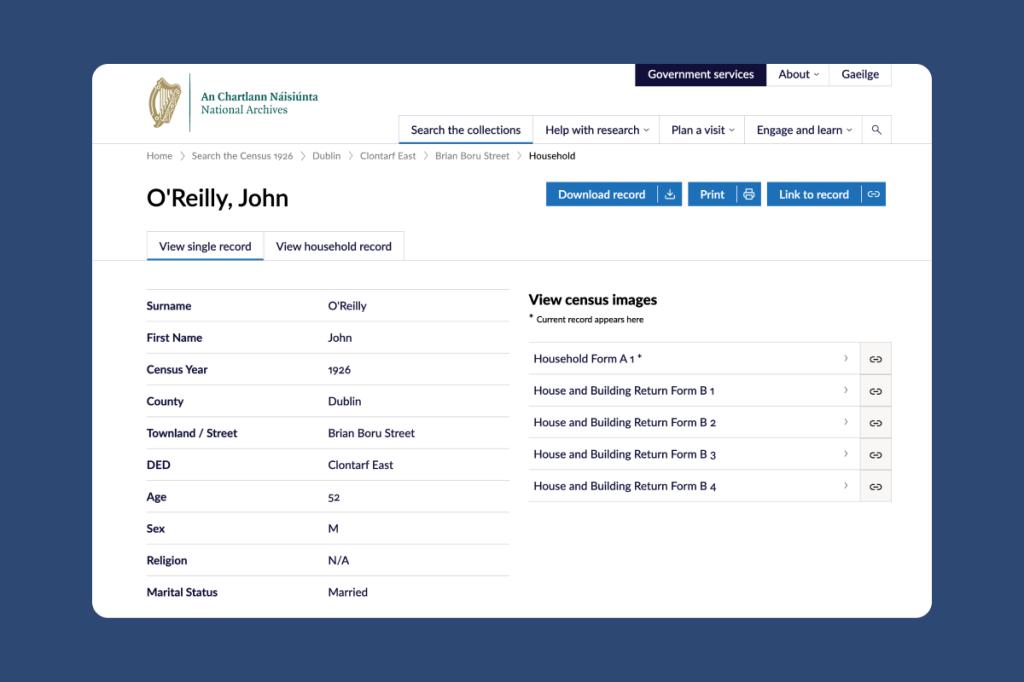This screenshot has height=682, width=1024.
Task: Select the View single record tab
Action: tap(205, 246)
